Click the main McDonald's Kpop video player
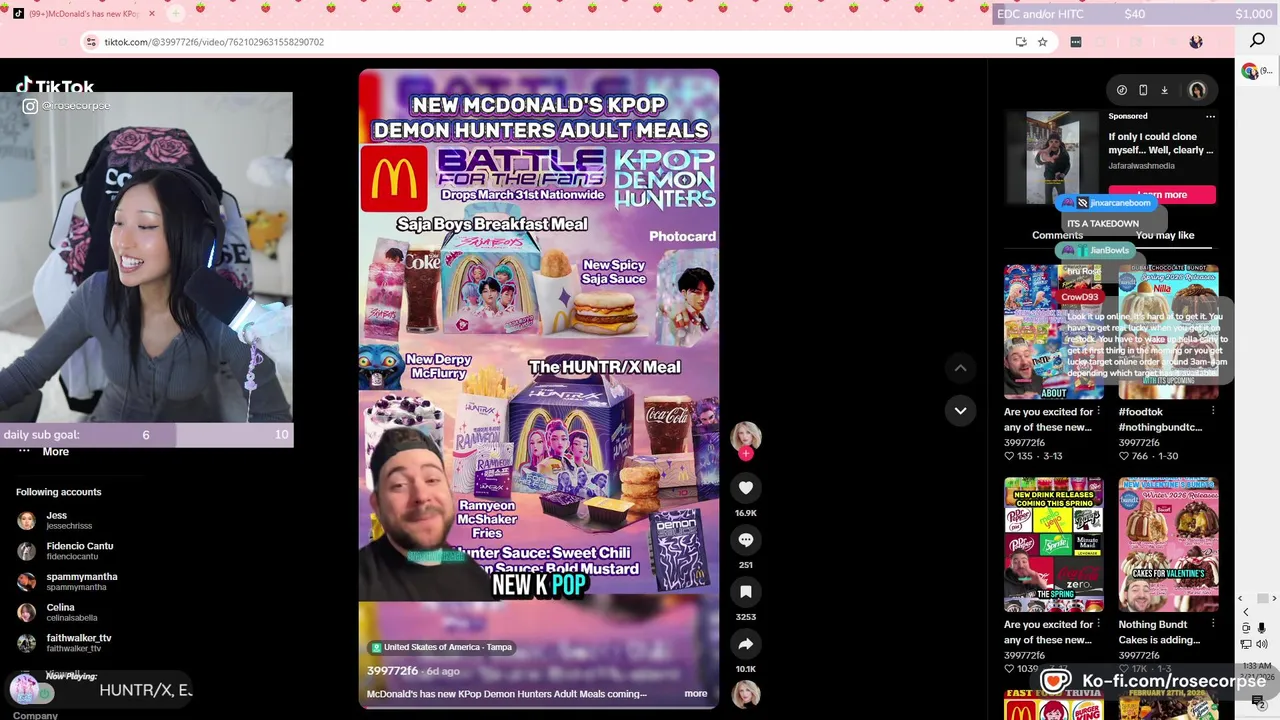1280x720 pixels. (x=539, y=389)
